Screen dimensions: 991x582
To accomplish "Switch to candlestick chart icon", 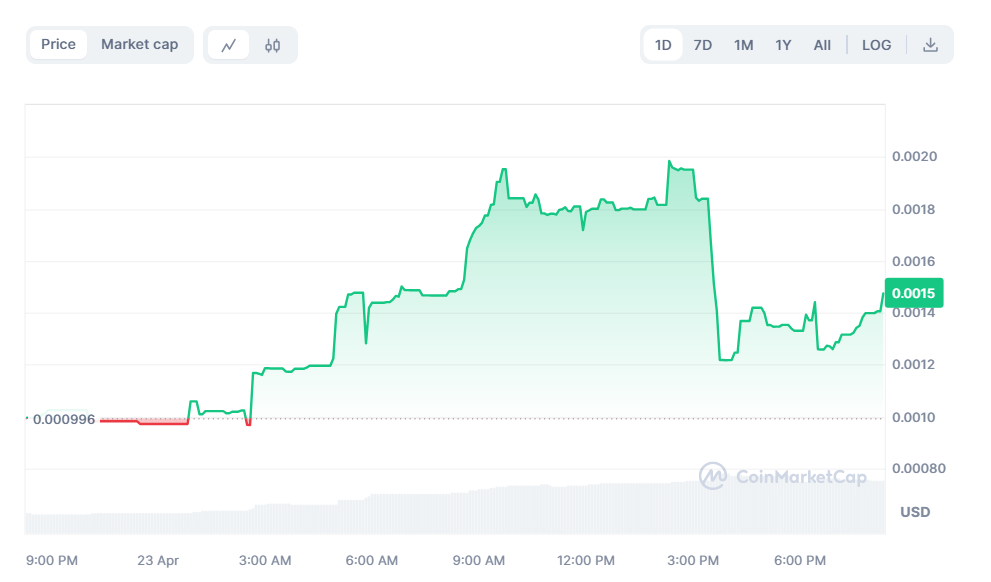I will pyautogui.click(x=272, y=45).
